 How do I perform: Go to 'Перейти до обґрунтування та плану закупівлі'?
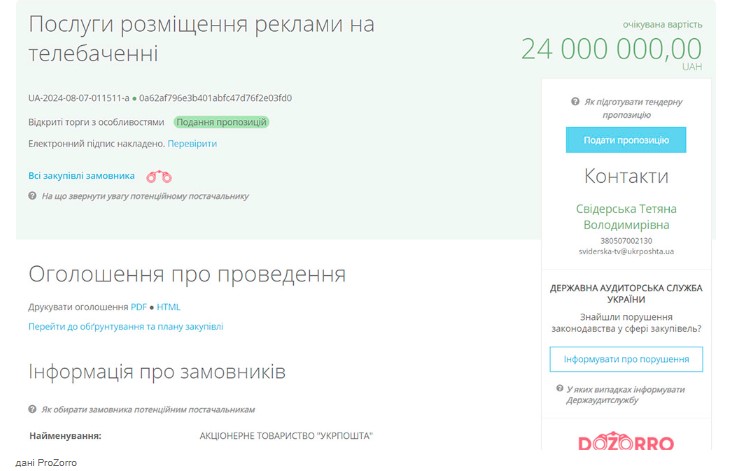126,326
